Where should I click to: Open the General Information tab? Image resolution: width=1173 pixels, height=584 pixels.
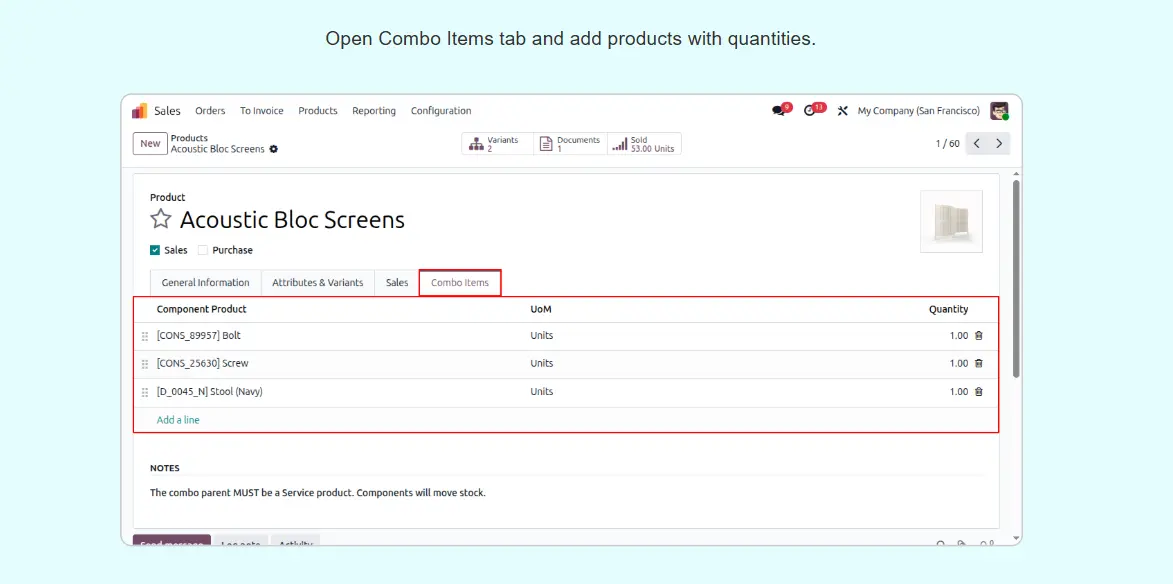(205, 283)
